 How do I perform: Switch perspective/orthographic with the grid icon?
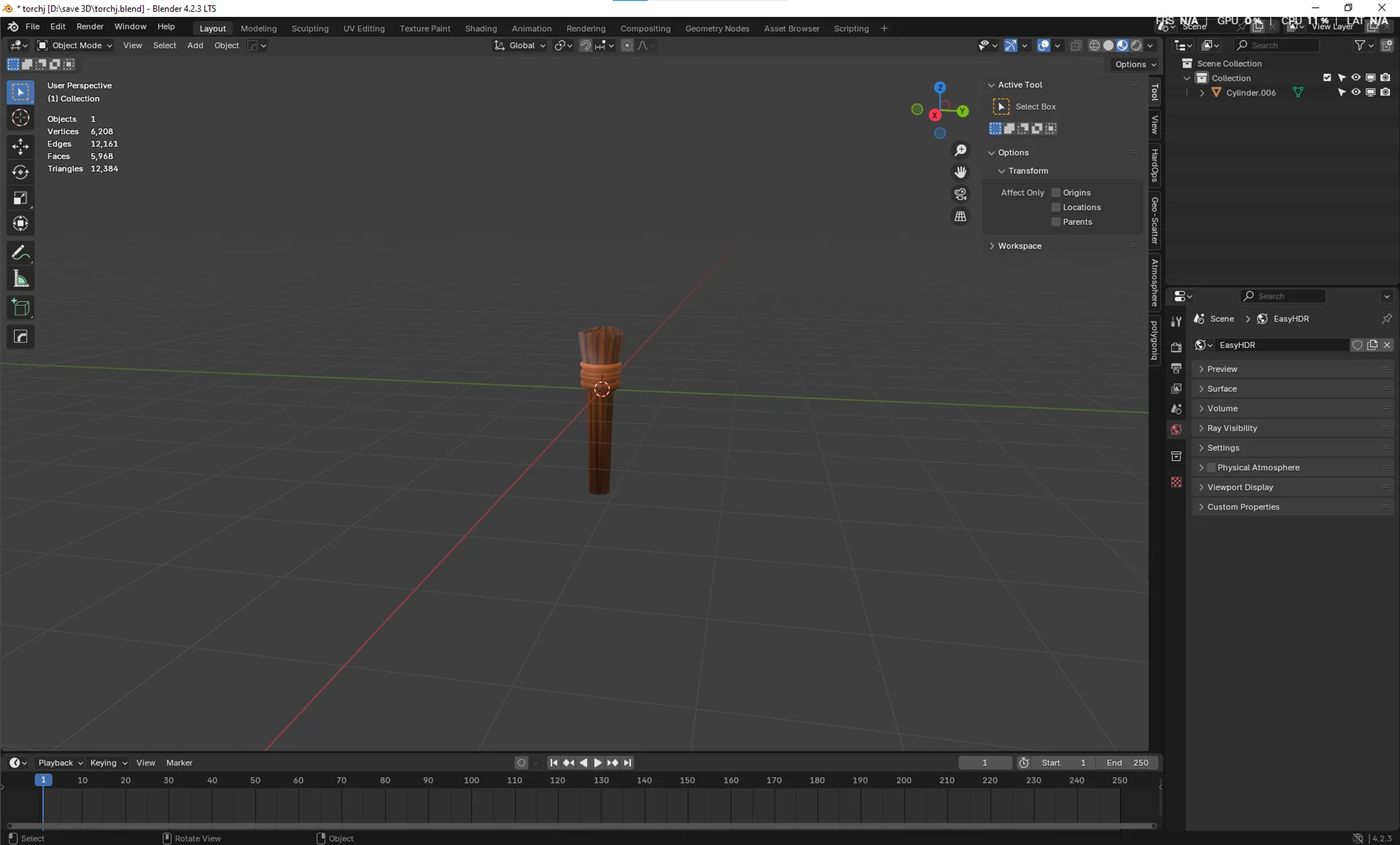(960, 216)
